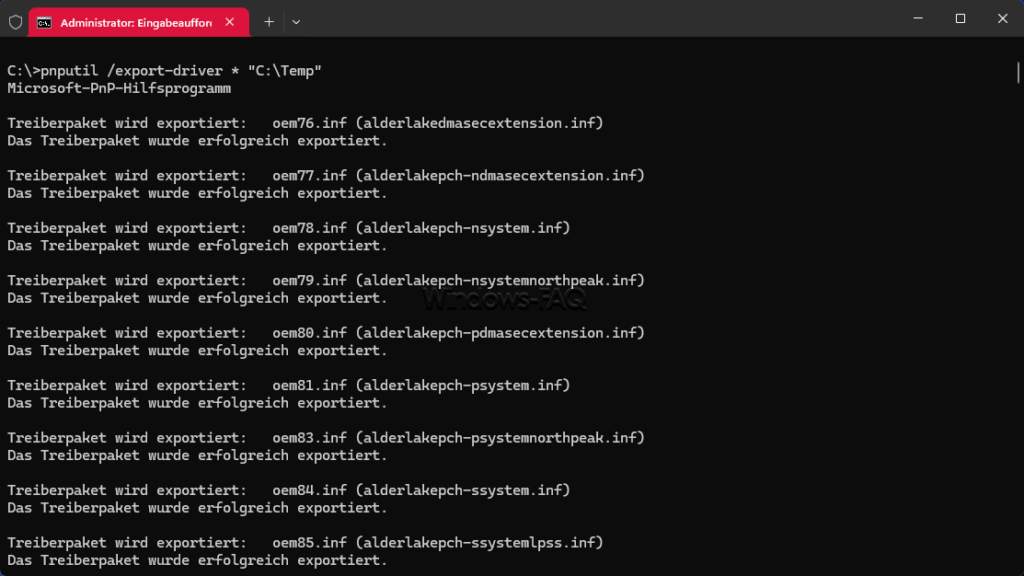Click alderlakepch-nsystemnorthpeak.inf text
This screenshot has height=576, width=1024.
pyautogui.click(x=500, y=280)
